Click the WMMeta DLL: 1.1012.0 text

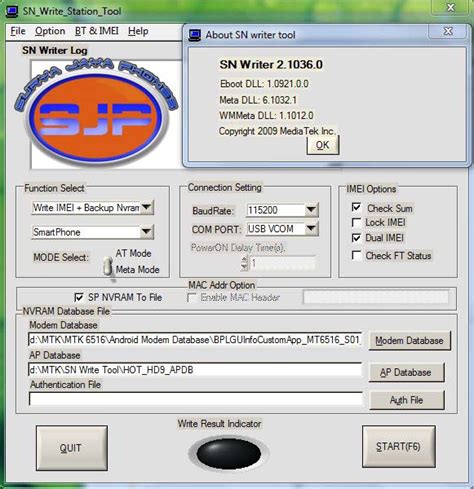(266, 116)
